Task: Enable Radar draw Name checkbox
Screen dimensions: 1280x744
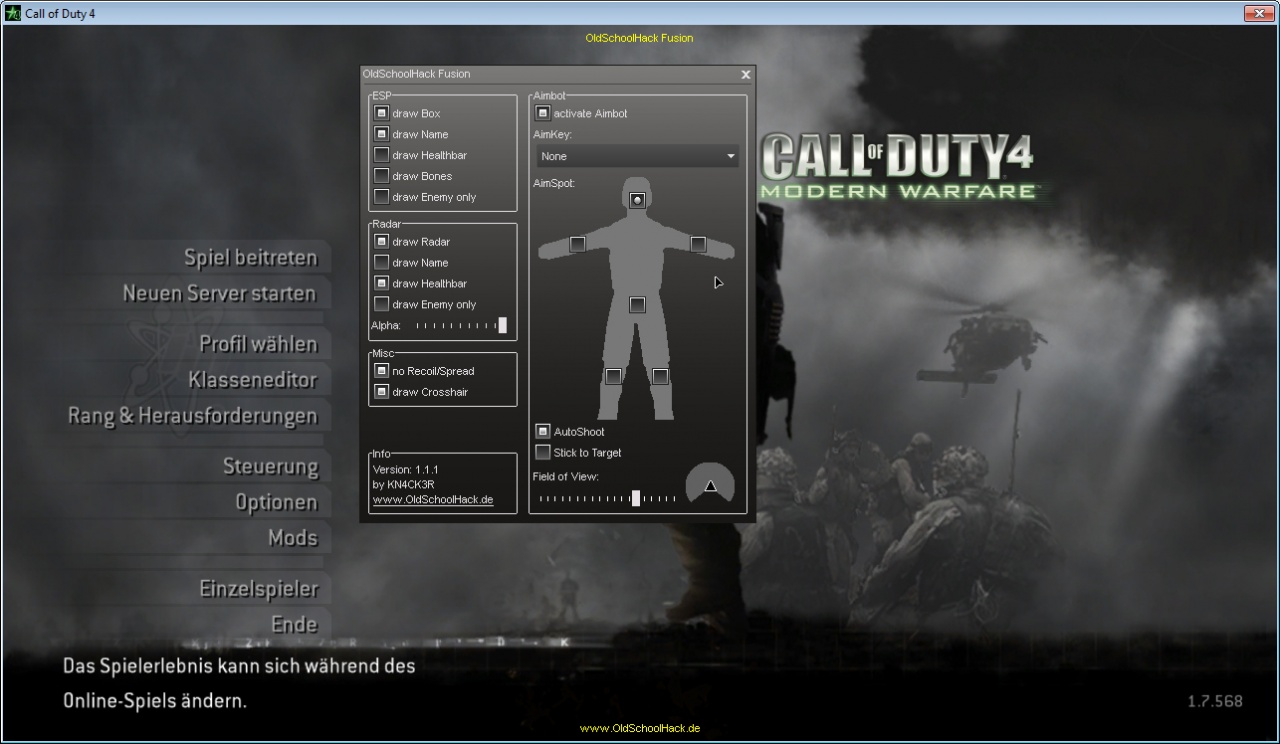Action: [x=381, y=263]
